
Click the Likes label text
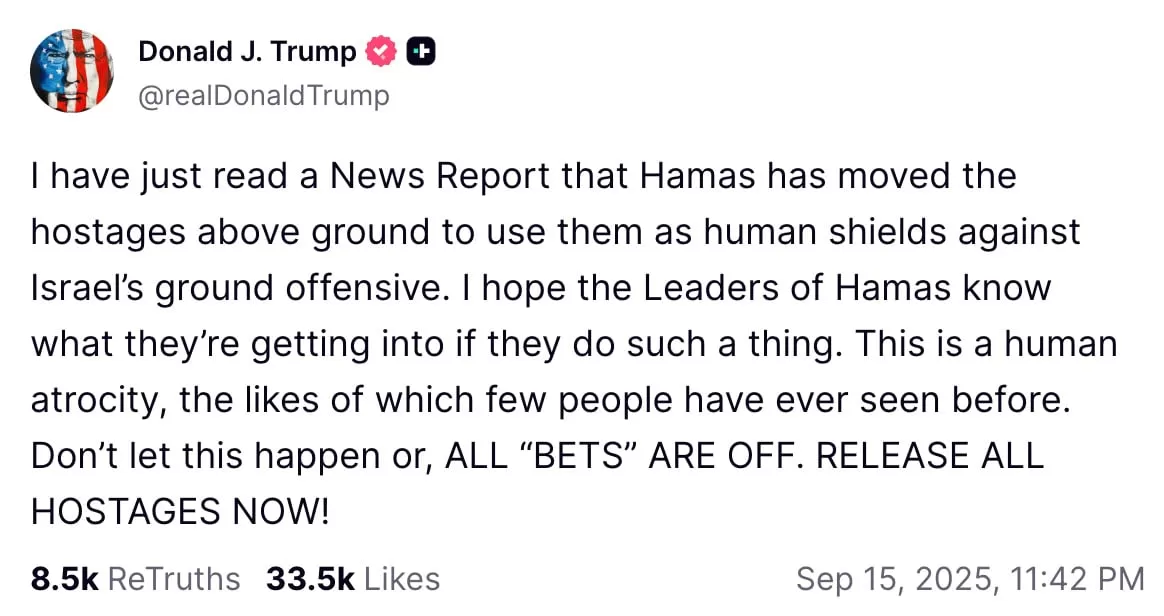[402, 579]
